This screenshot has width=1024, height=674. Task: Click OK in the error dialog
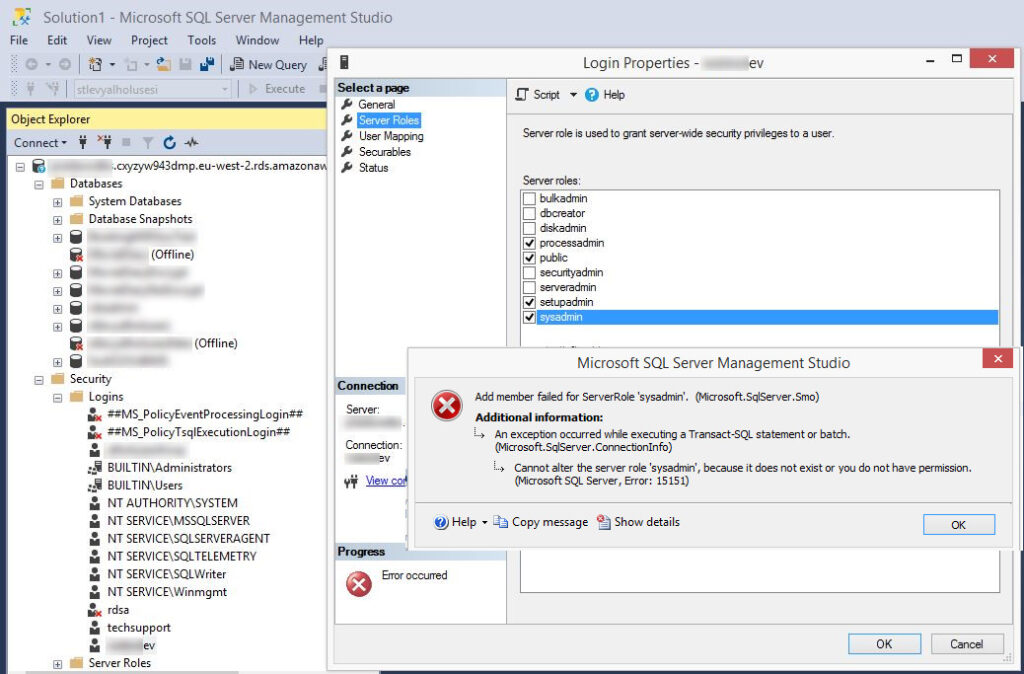click(x=958, y=524)
